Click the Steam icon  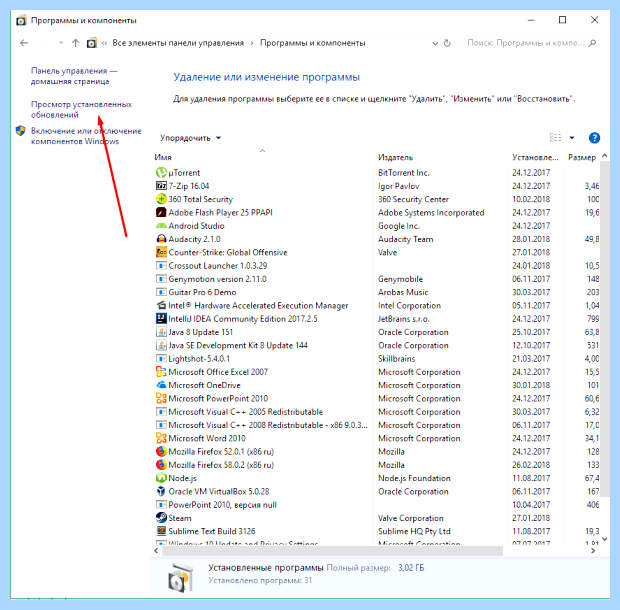click(x=161, y=518)
